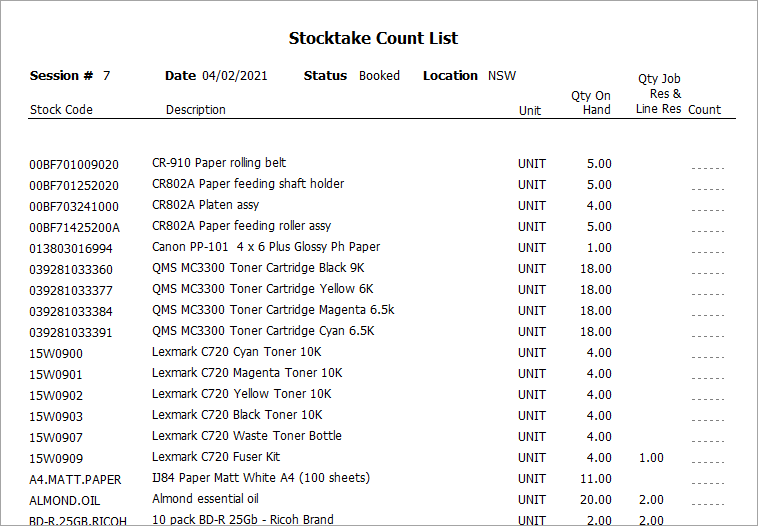The width and height of the screenshot is (758, 526).
Task: Click the date value 04/02/2021
Action: 234,76
